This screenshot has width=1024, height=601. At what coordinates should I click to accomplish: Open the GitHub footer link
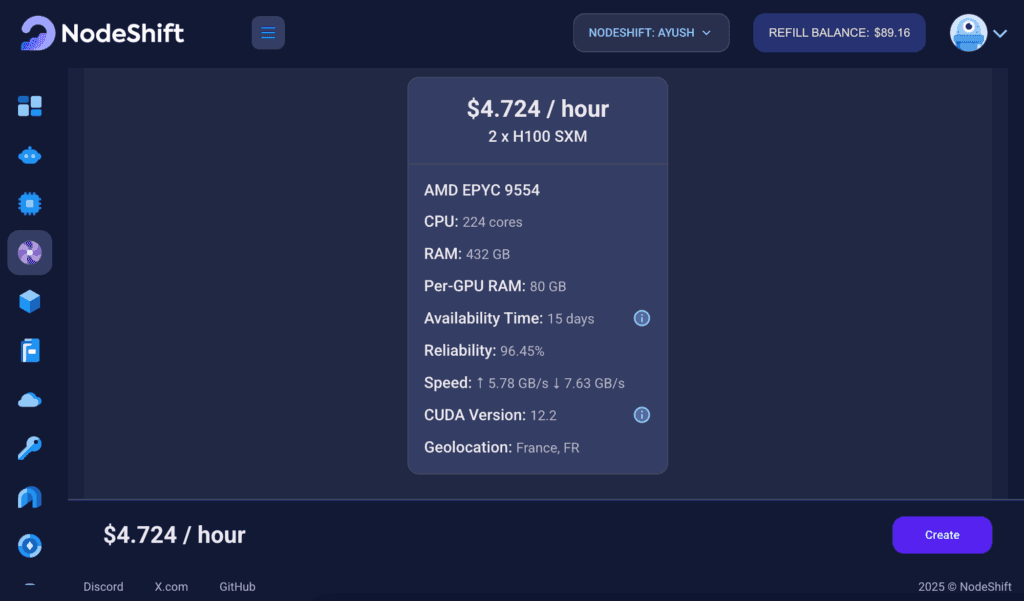[x=237, y=587]
